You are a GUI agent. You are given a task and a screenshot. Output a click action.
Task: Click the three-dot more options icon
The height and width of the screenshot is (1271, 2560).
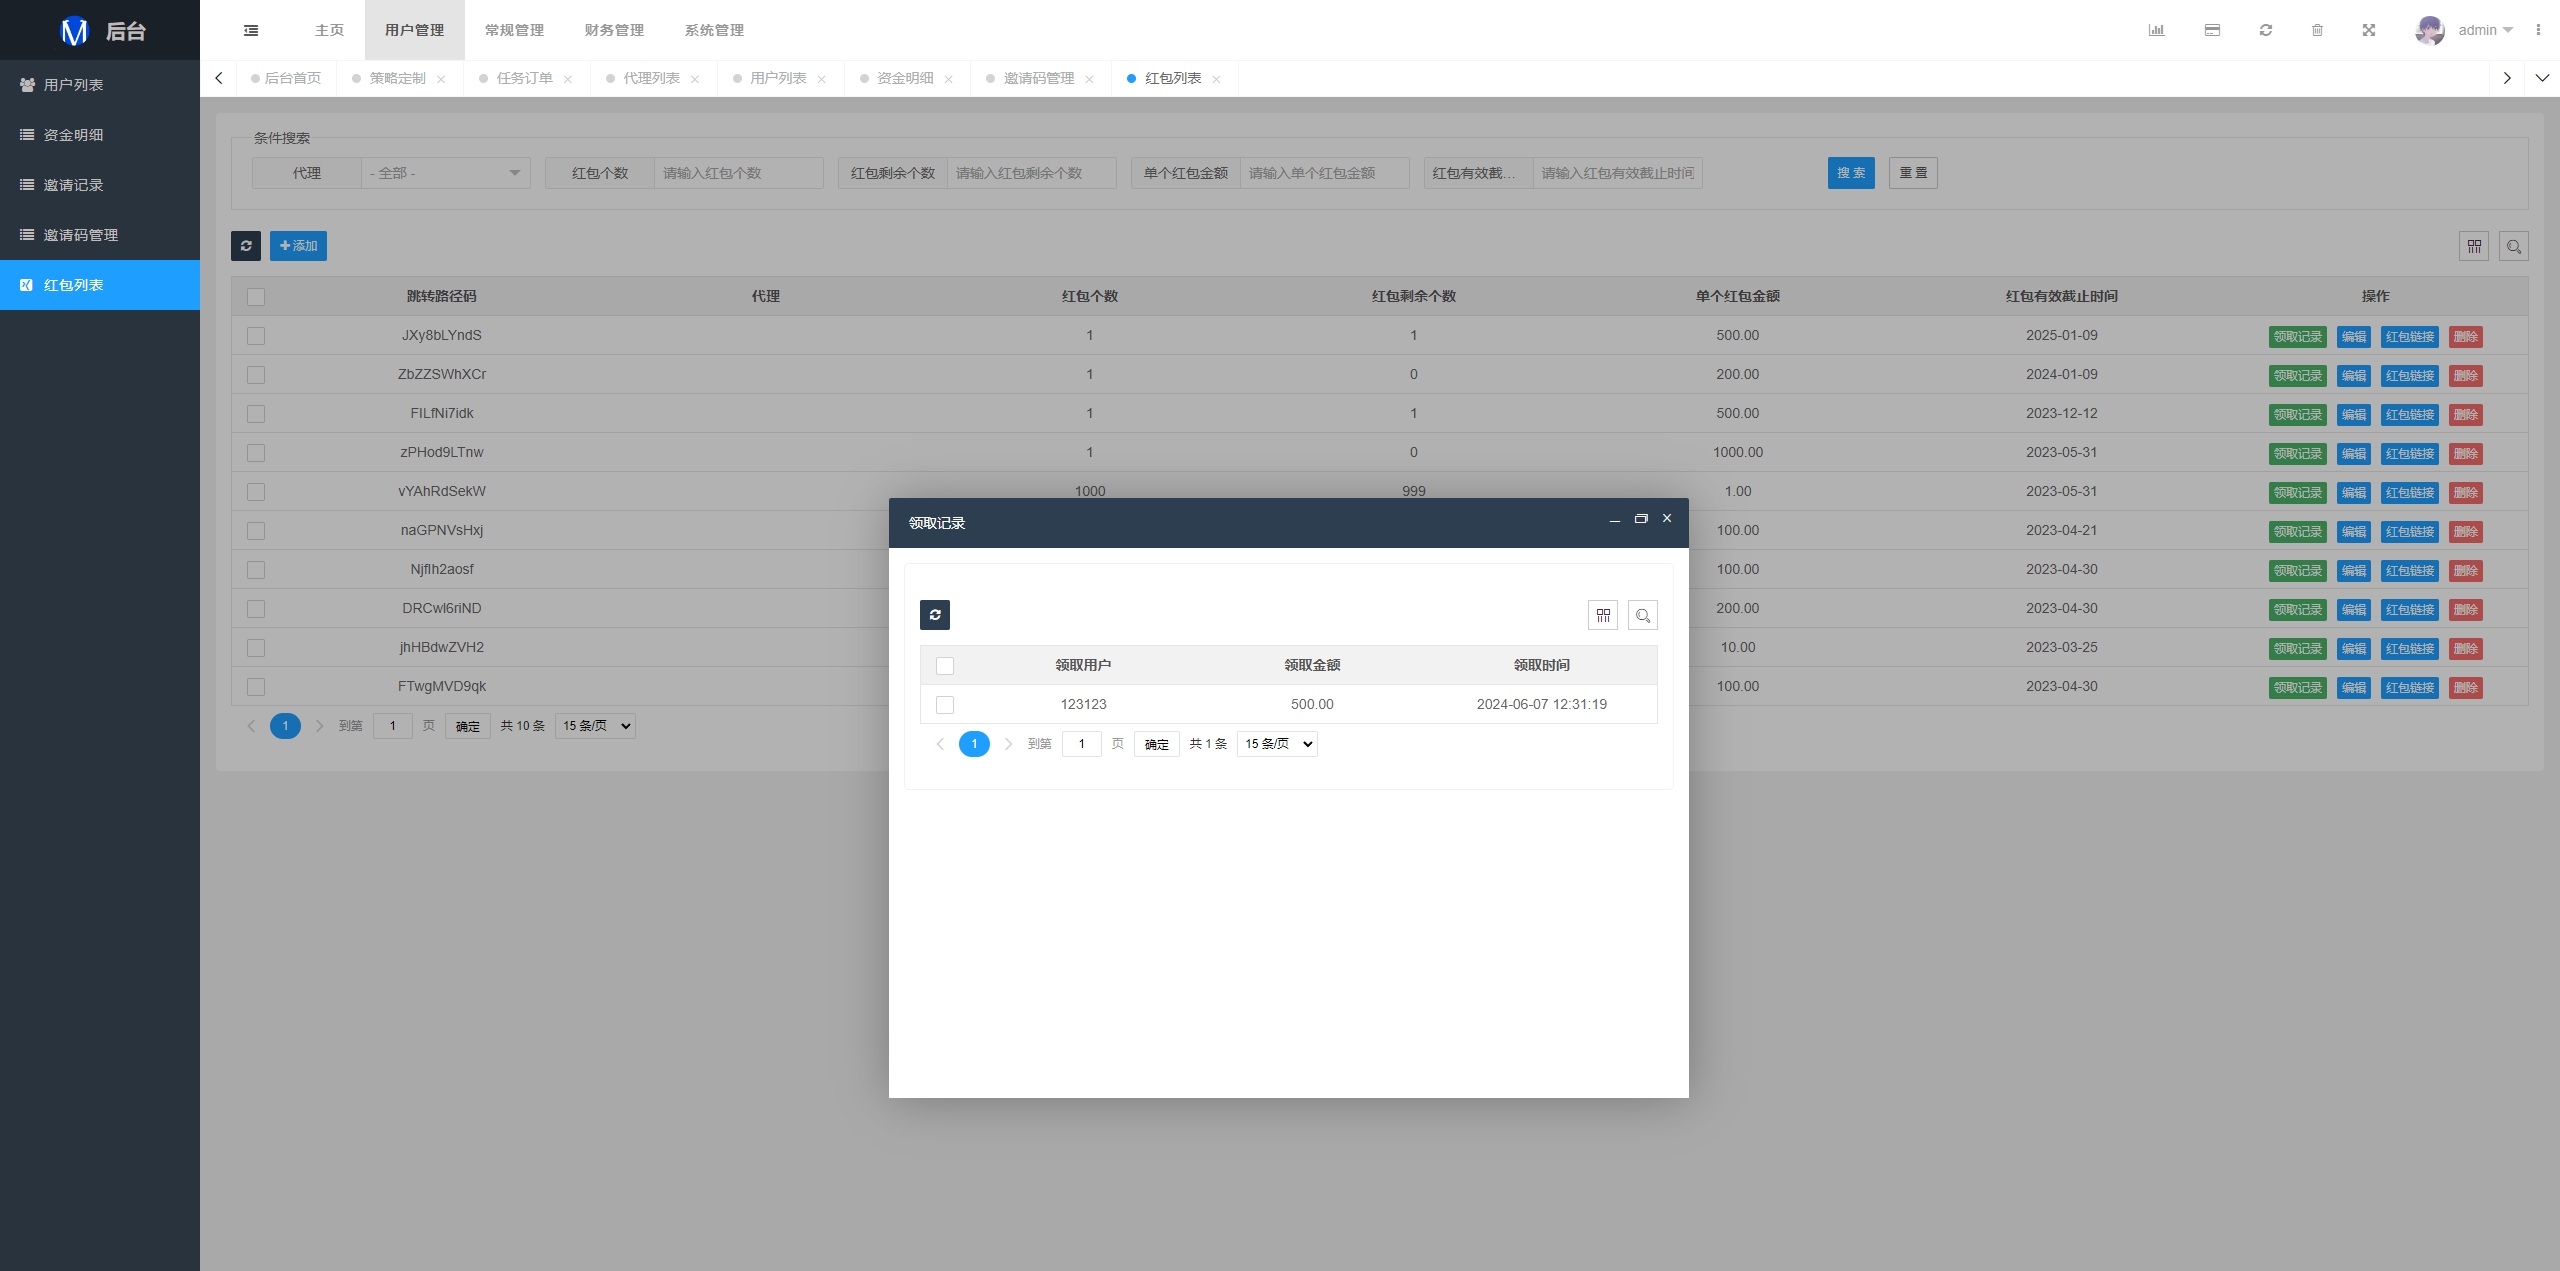pyautogui.click(x=2538, y=30)
